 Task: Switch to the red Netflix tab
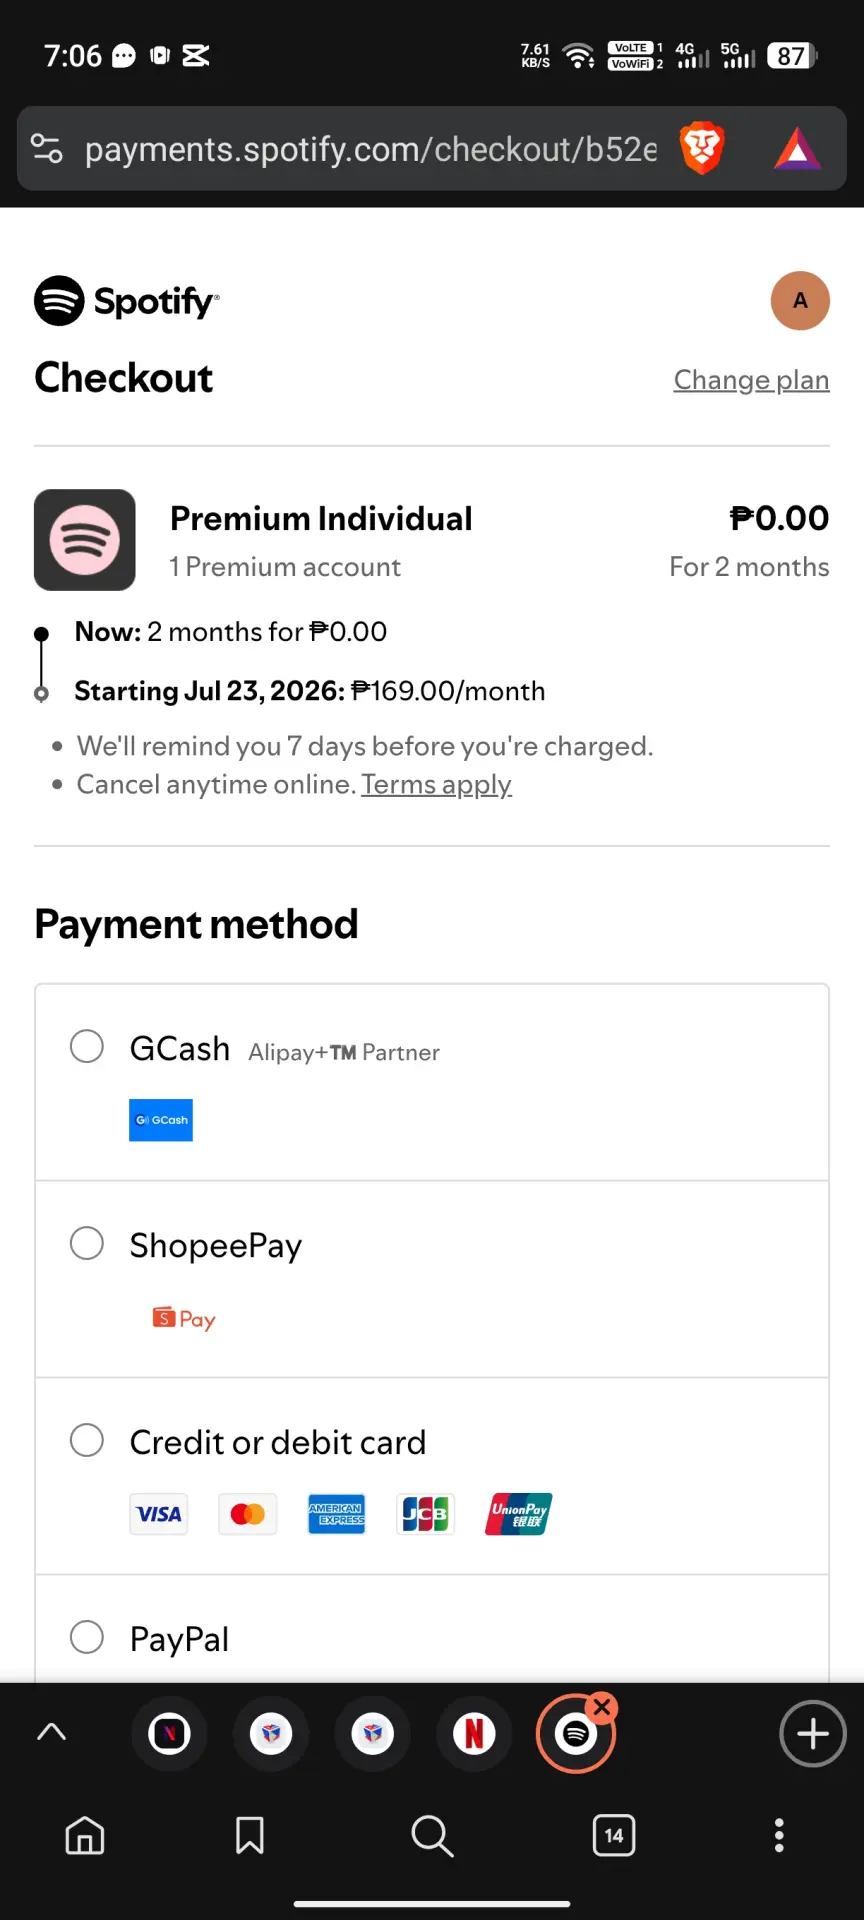474,1733
